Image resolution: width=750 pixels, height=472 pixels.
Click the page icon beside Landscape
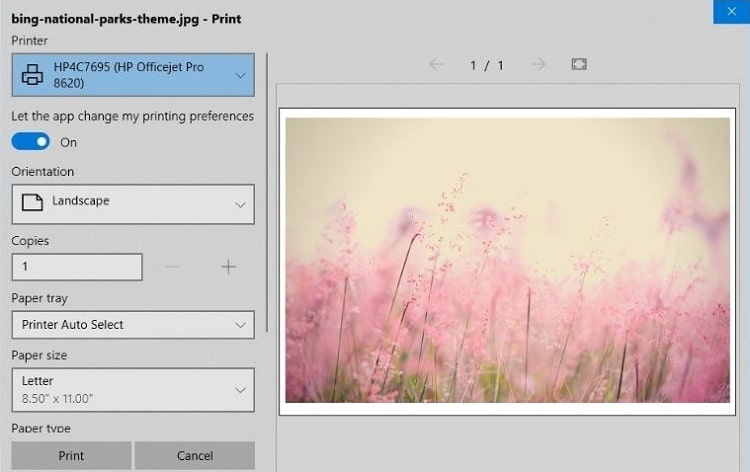32,202
